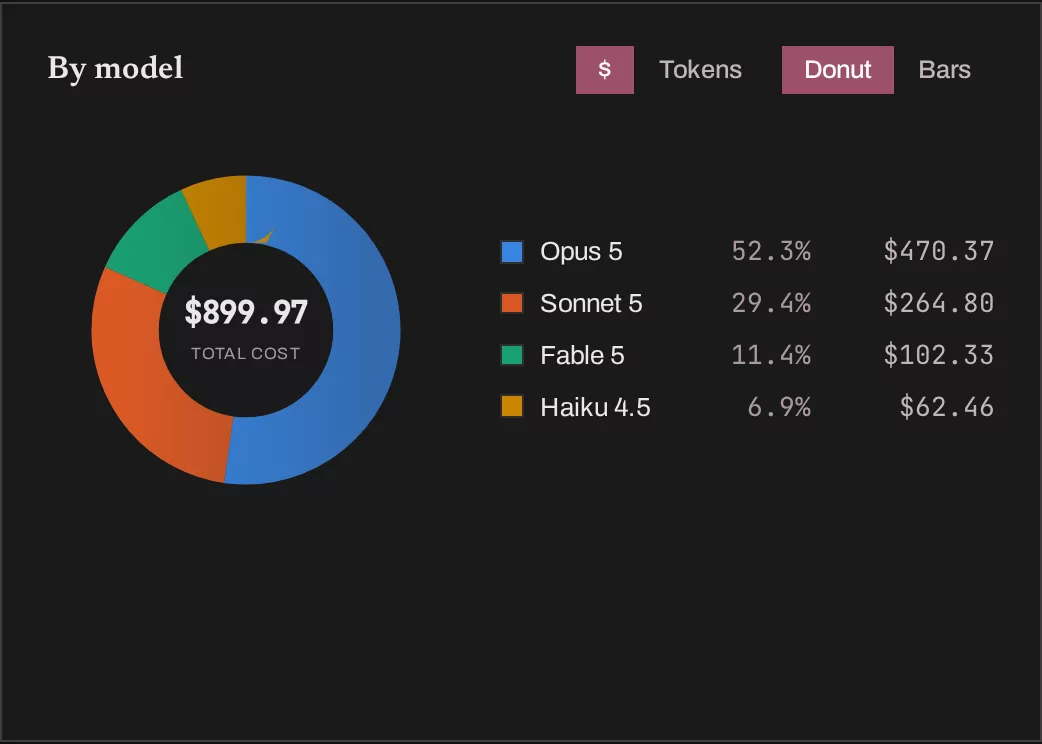
Task: Click the $102.33 cost value
Action: (938, 355)
